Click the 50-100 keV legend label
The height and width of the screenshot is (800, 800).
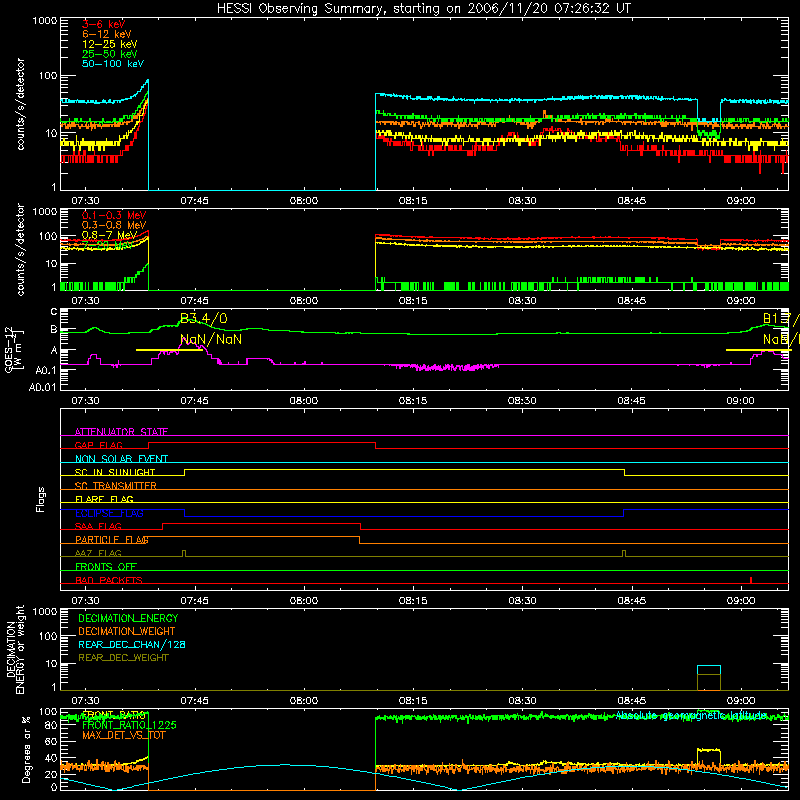[x=112, y=63]
